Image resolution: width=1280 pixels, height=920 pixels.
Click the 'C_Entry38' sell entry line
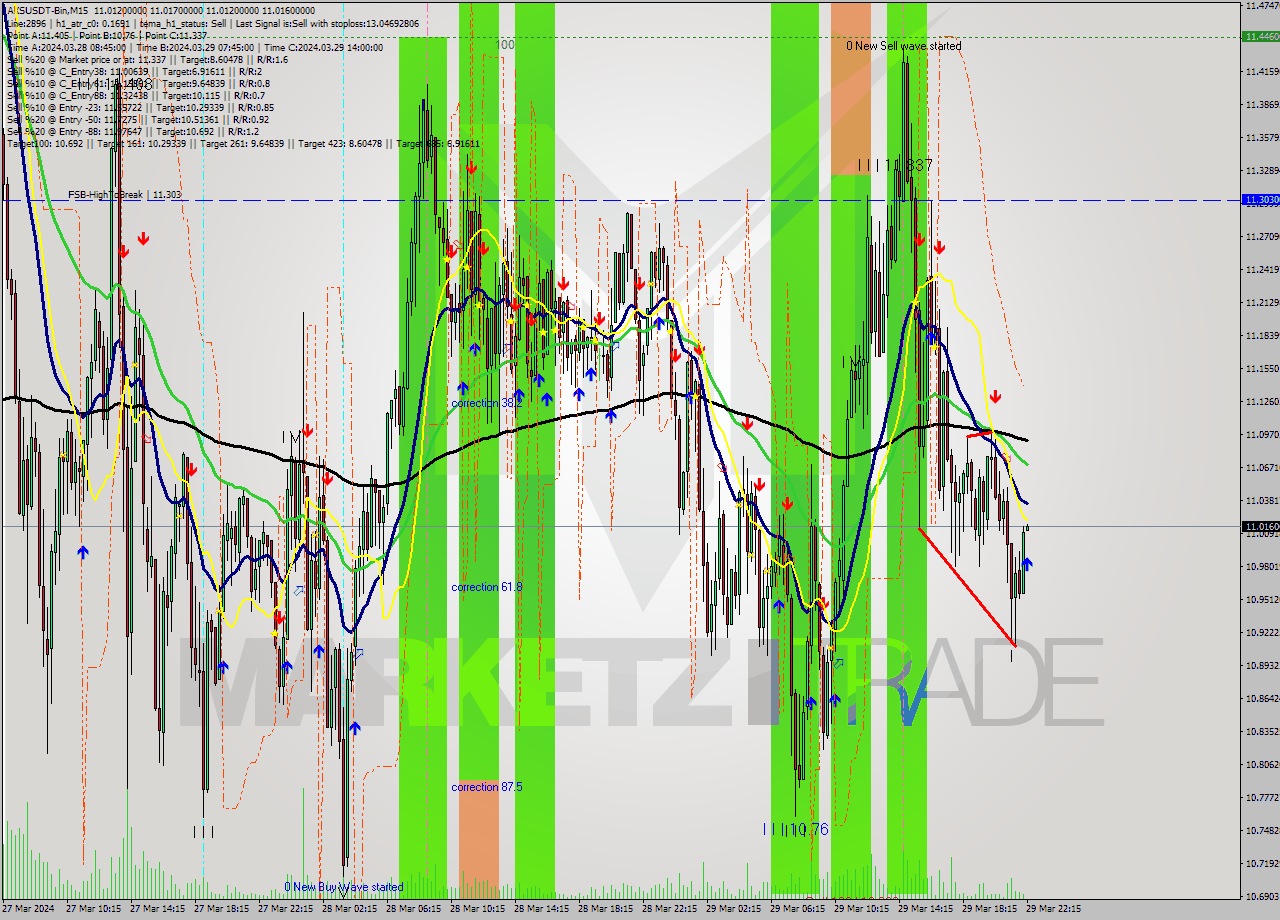[x=134, y=71]
